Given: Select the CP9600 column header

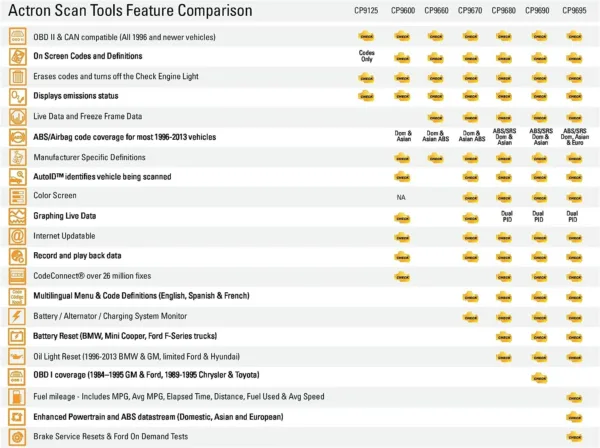Looking at the screenshot, I should point(403,11).
